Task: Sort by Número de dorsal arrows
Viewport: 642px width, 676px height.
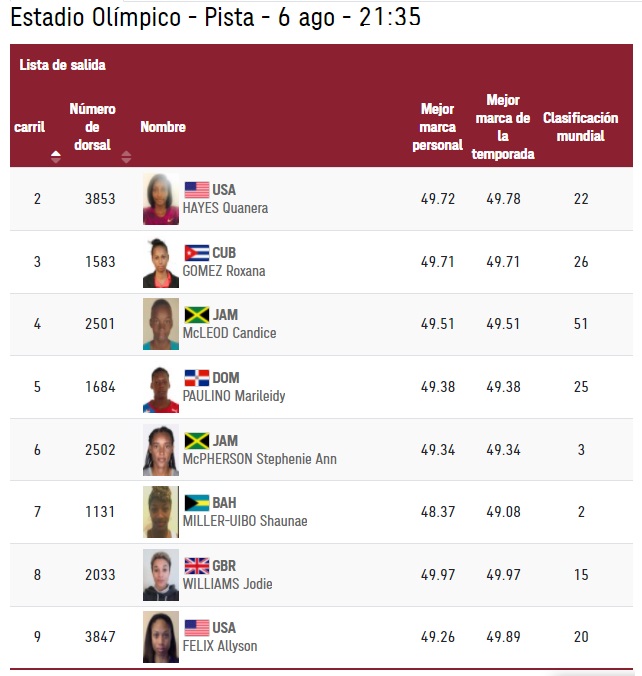Action: (x=126, y=156)
